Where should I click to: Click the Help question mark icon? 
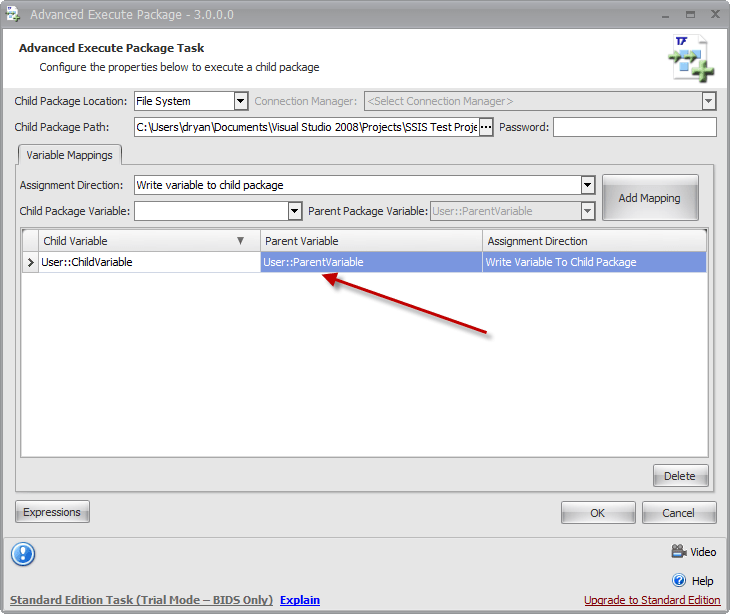click(x=679, y=580)
